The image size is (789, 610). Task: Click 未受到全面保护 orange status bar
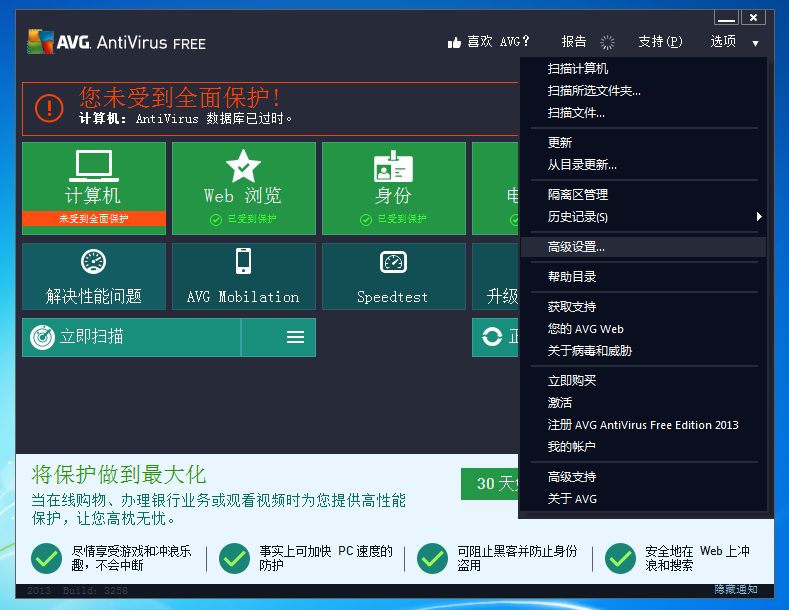(94, 218)
